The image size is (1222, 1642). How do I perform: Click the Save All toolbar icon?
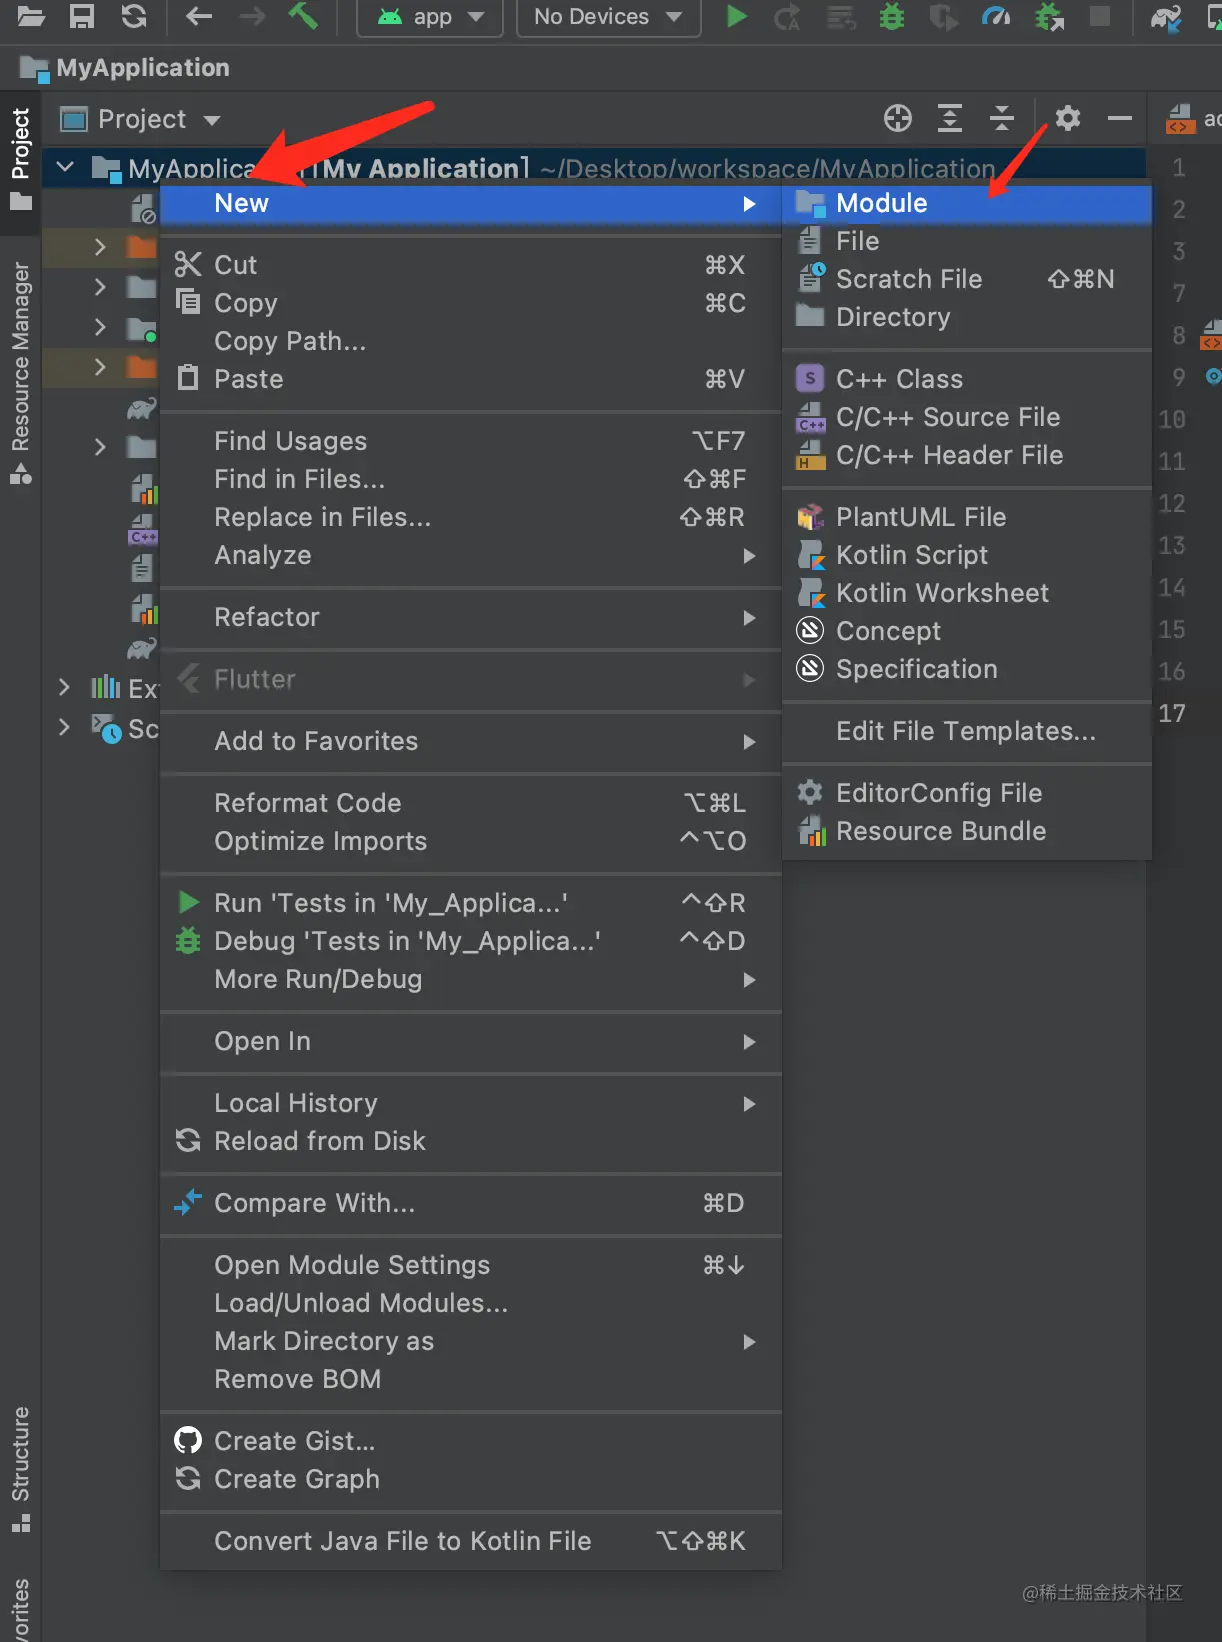pos(82,16)
